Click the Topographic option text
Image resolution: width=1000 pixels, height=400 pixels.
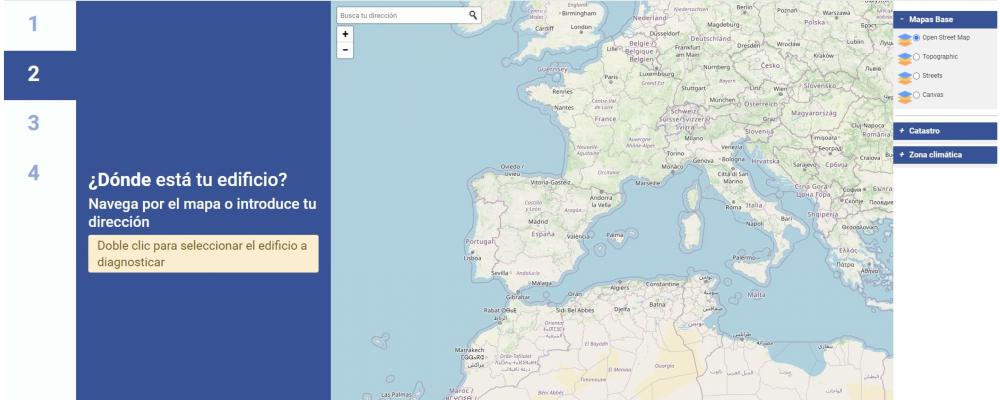tap(940, 57)
